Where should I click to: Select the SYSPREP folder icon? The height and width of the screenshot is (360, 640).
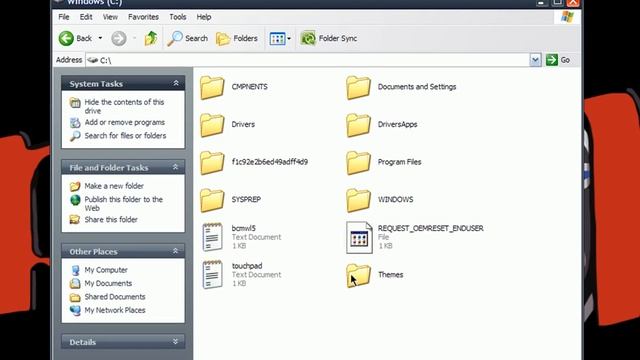pos(212,200)
